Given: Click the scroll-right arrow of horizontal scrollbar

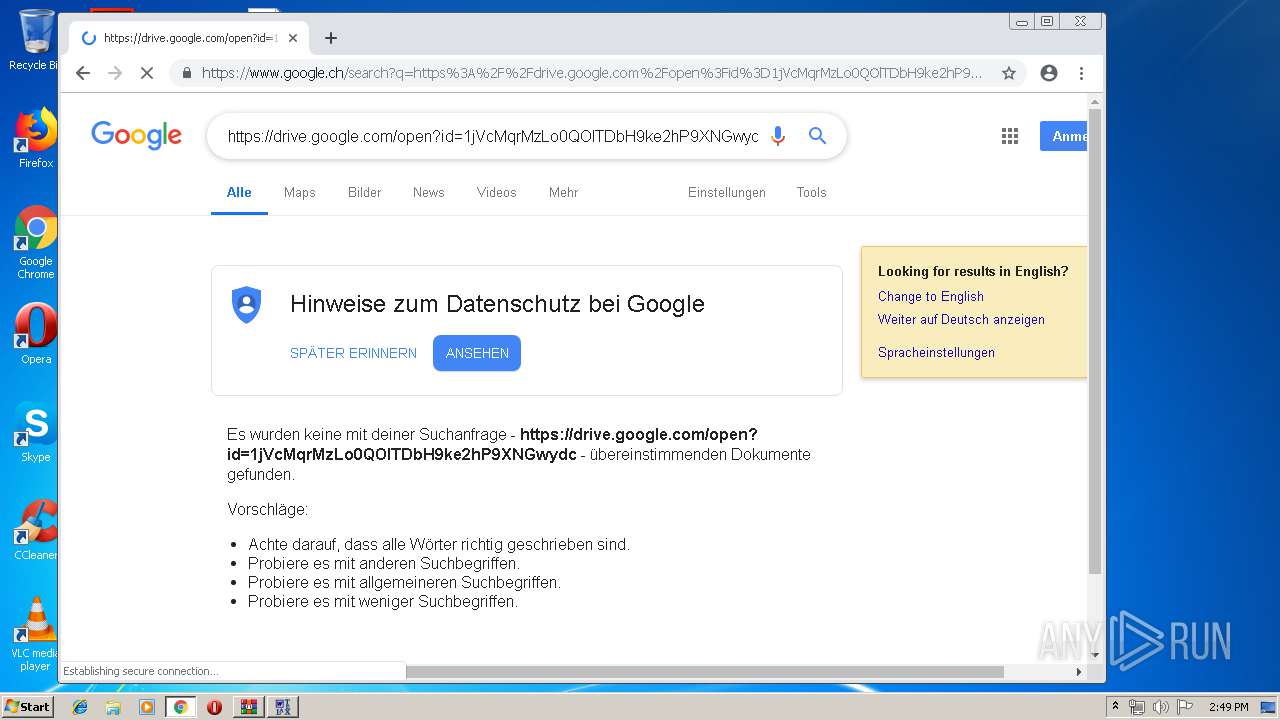Looking at the screenshot, I should (1079, 672).
